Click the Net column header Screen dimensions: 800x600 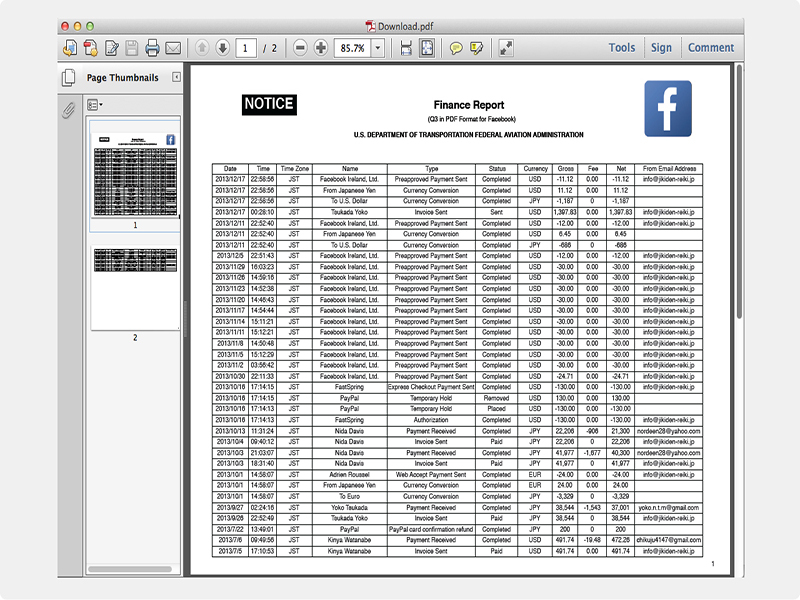[x=620, y=168]
